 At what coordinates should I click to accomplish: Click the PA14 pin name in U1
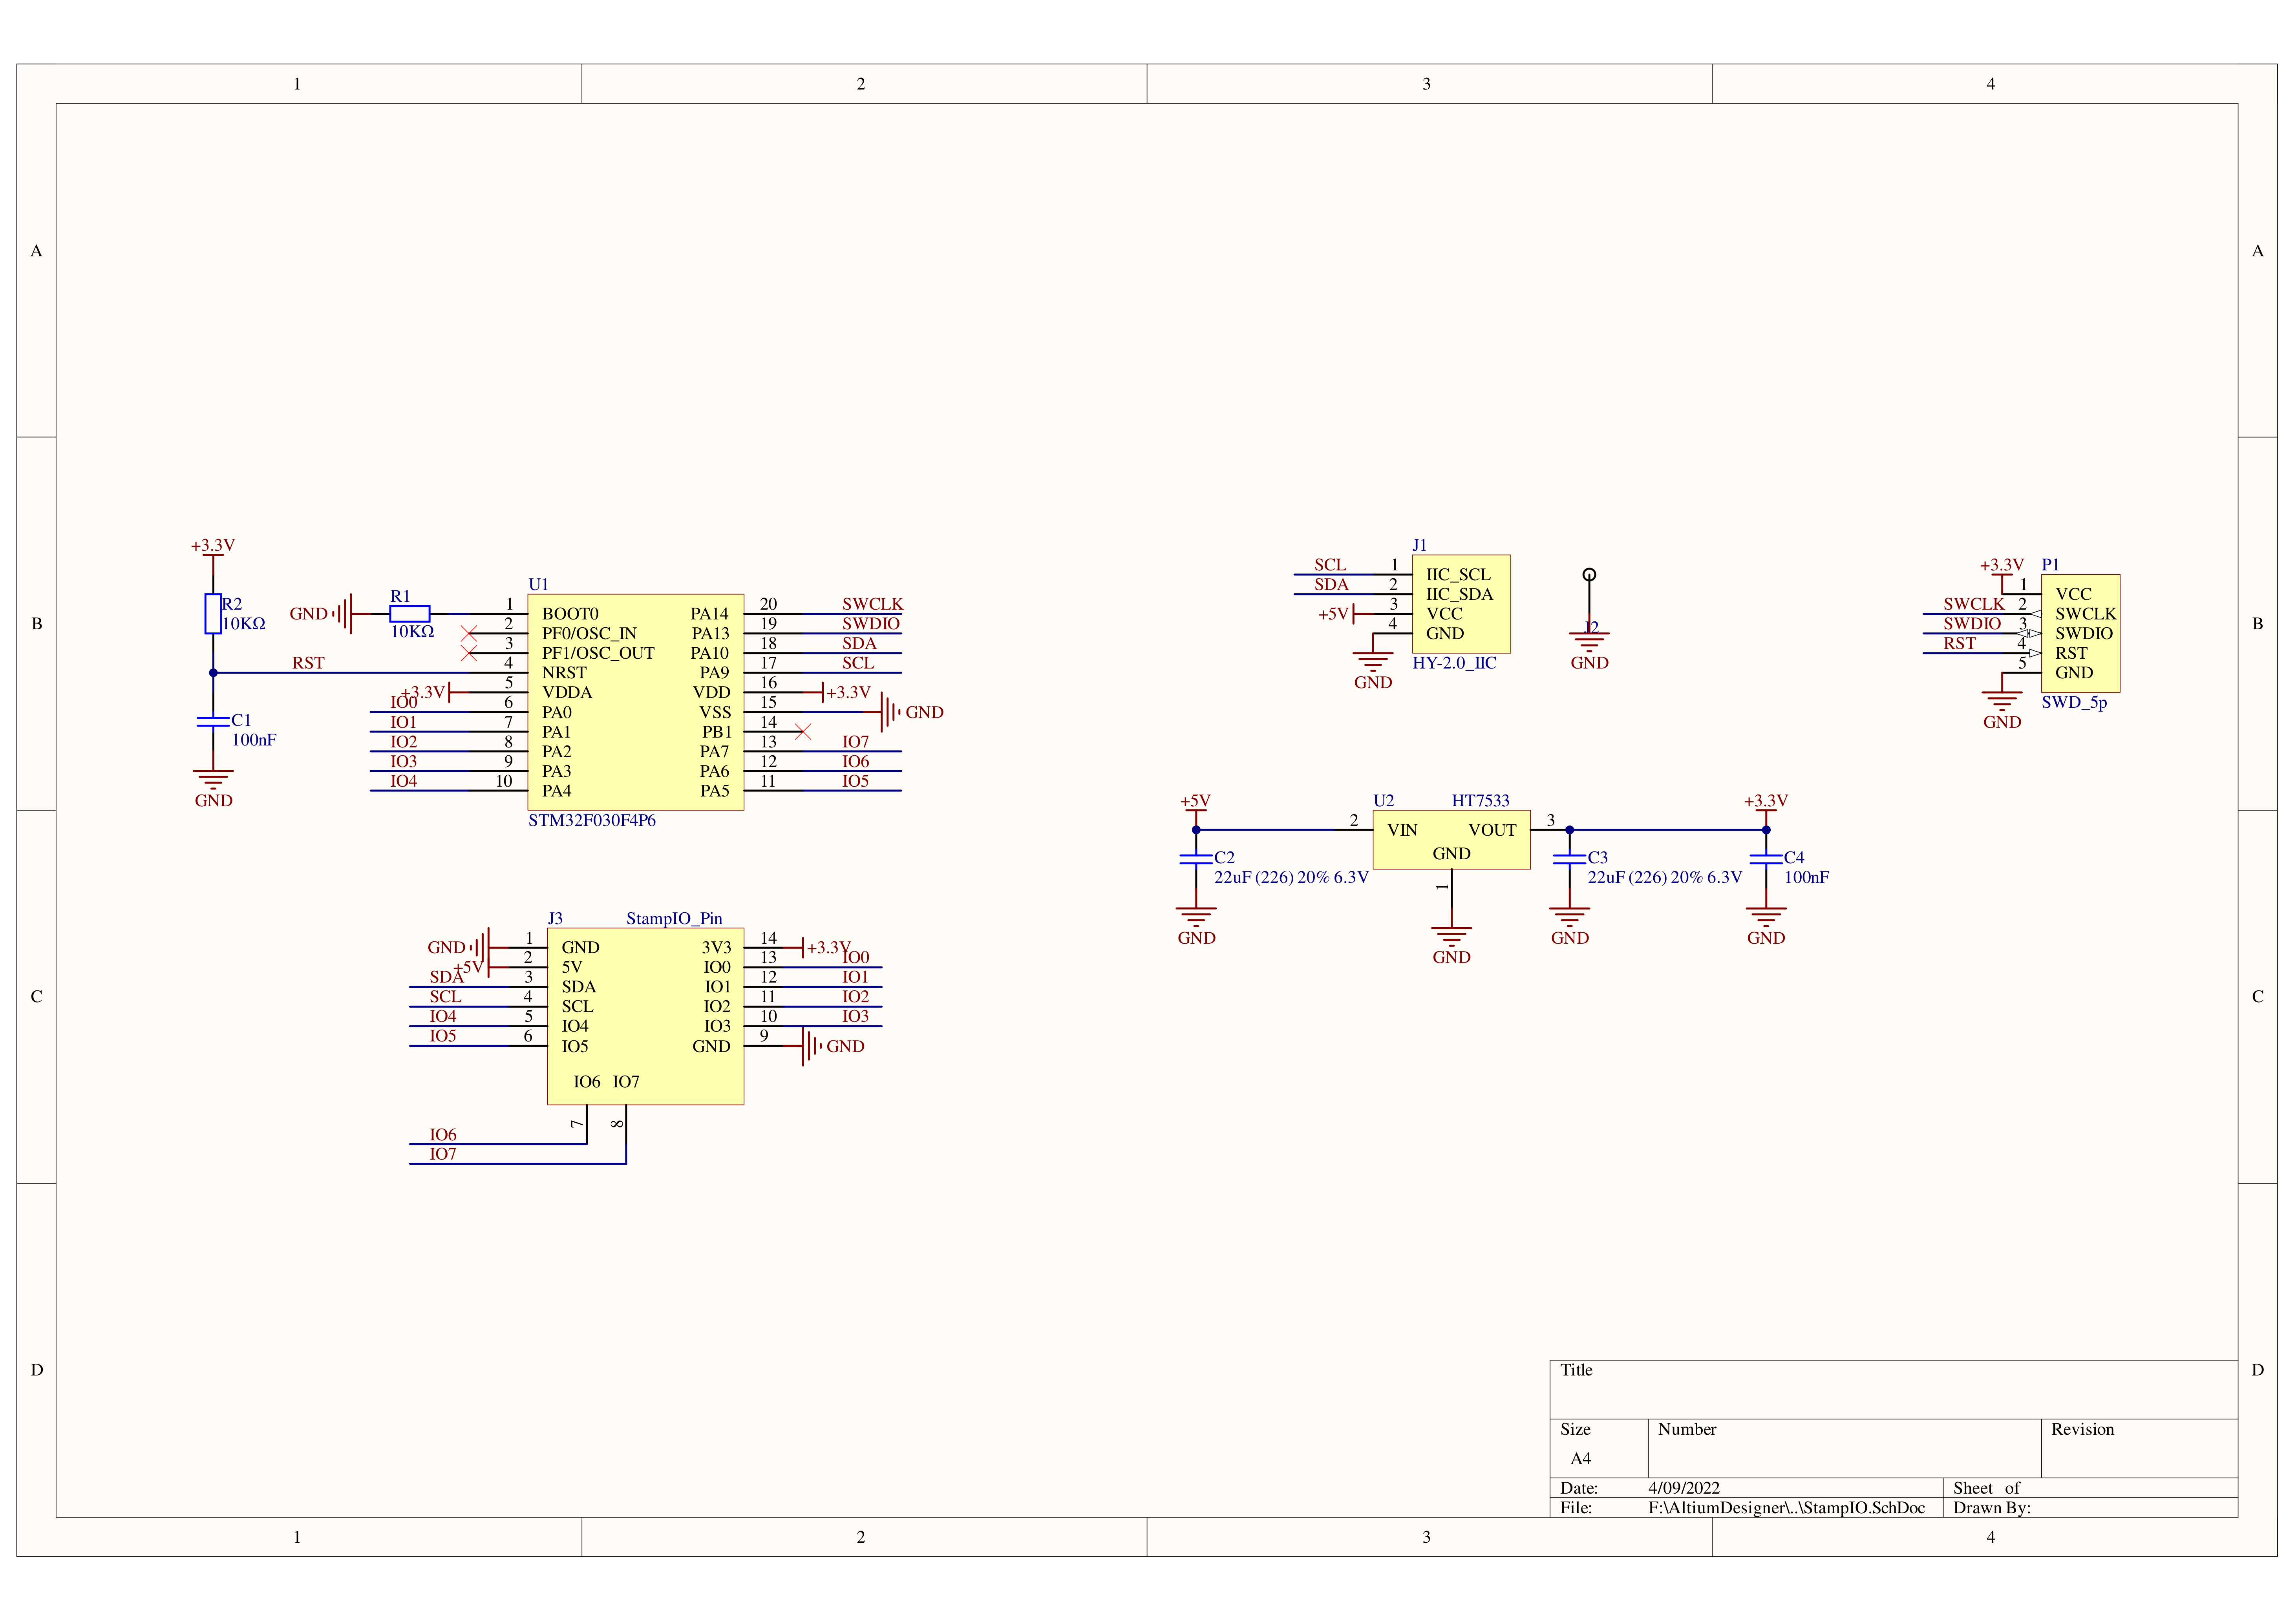(710, 614)
